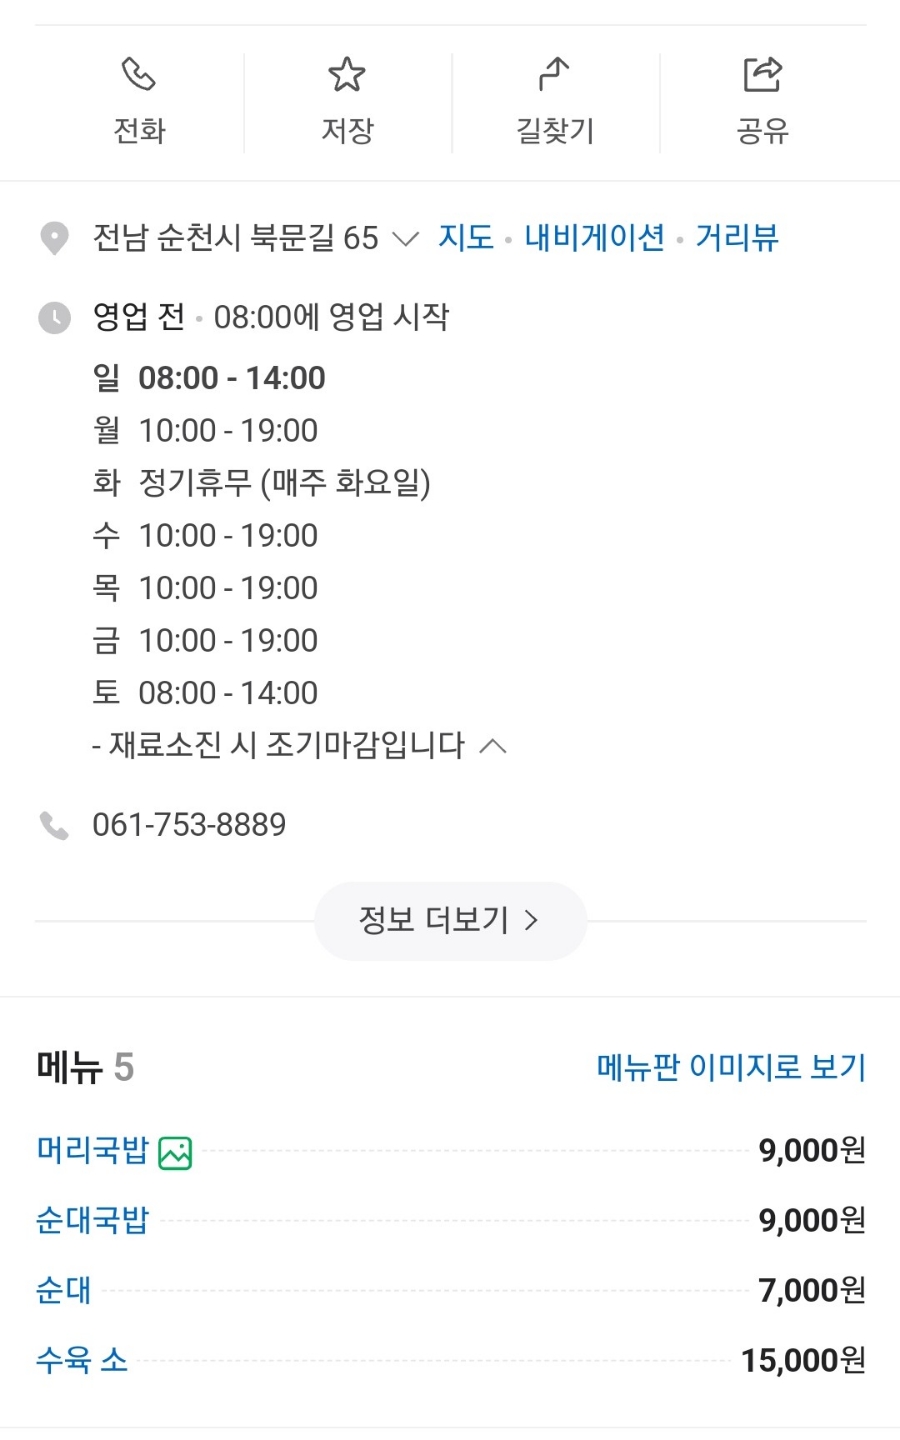The height and width of the screenshot is (1440, 900).
Task: Open the 지도 map link
Action: (466, 238)
